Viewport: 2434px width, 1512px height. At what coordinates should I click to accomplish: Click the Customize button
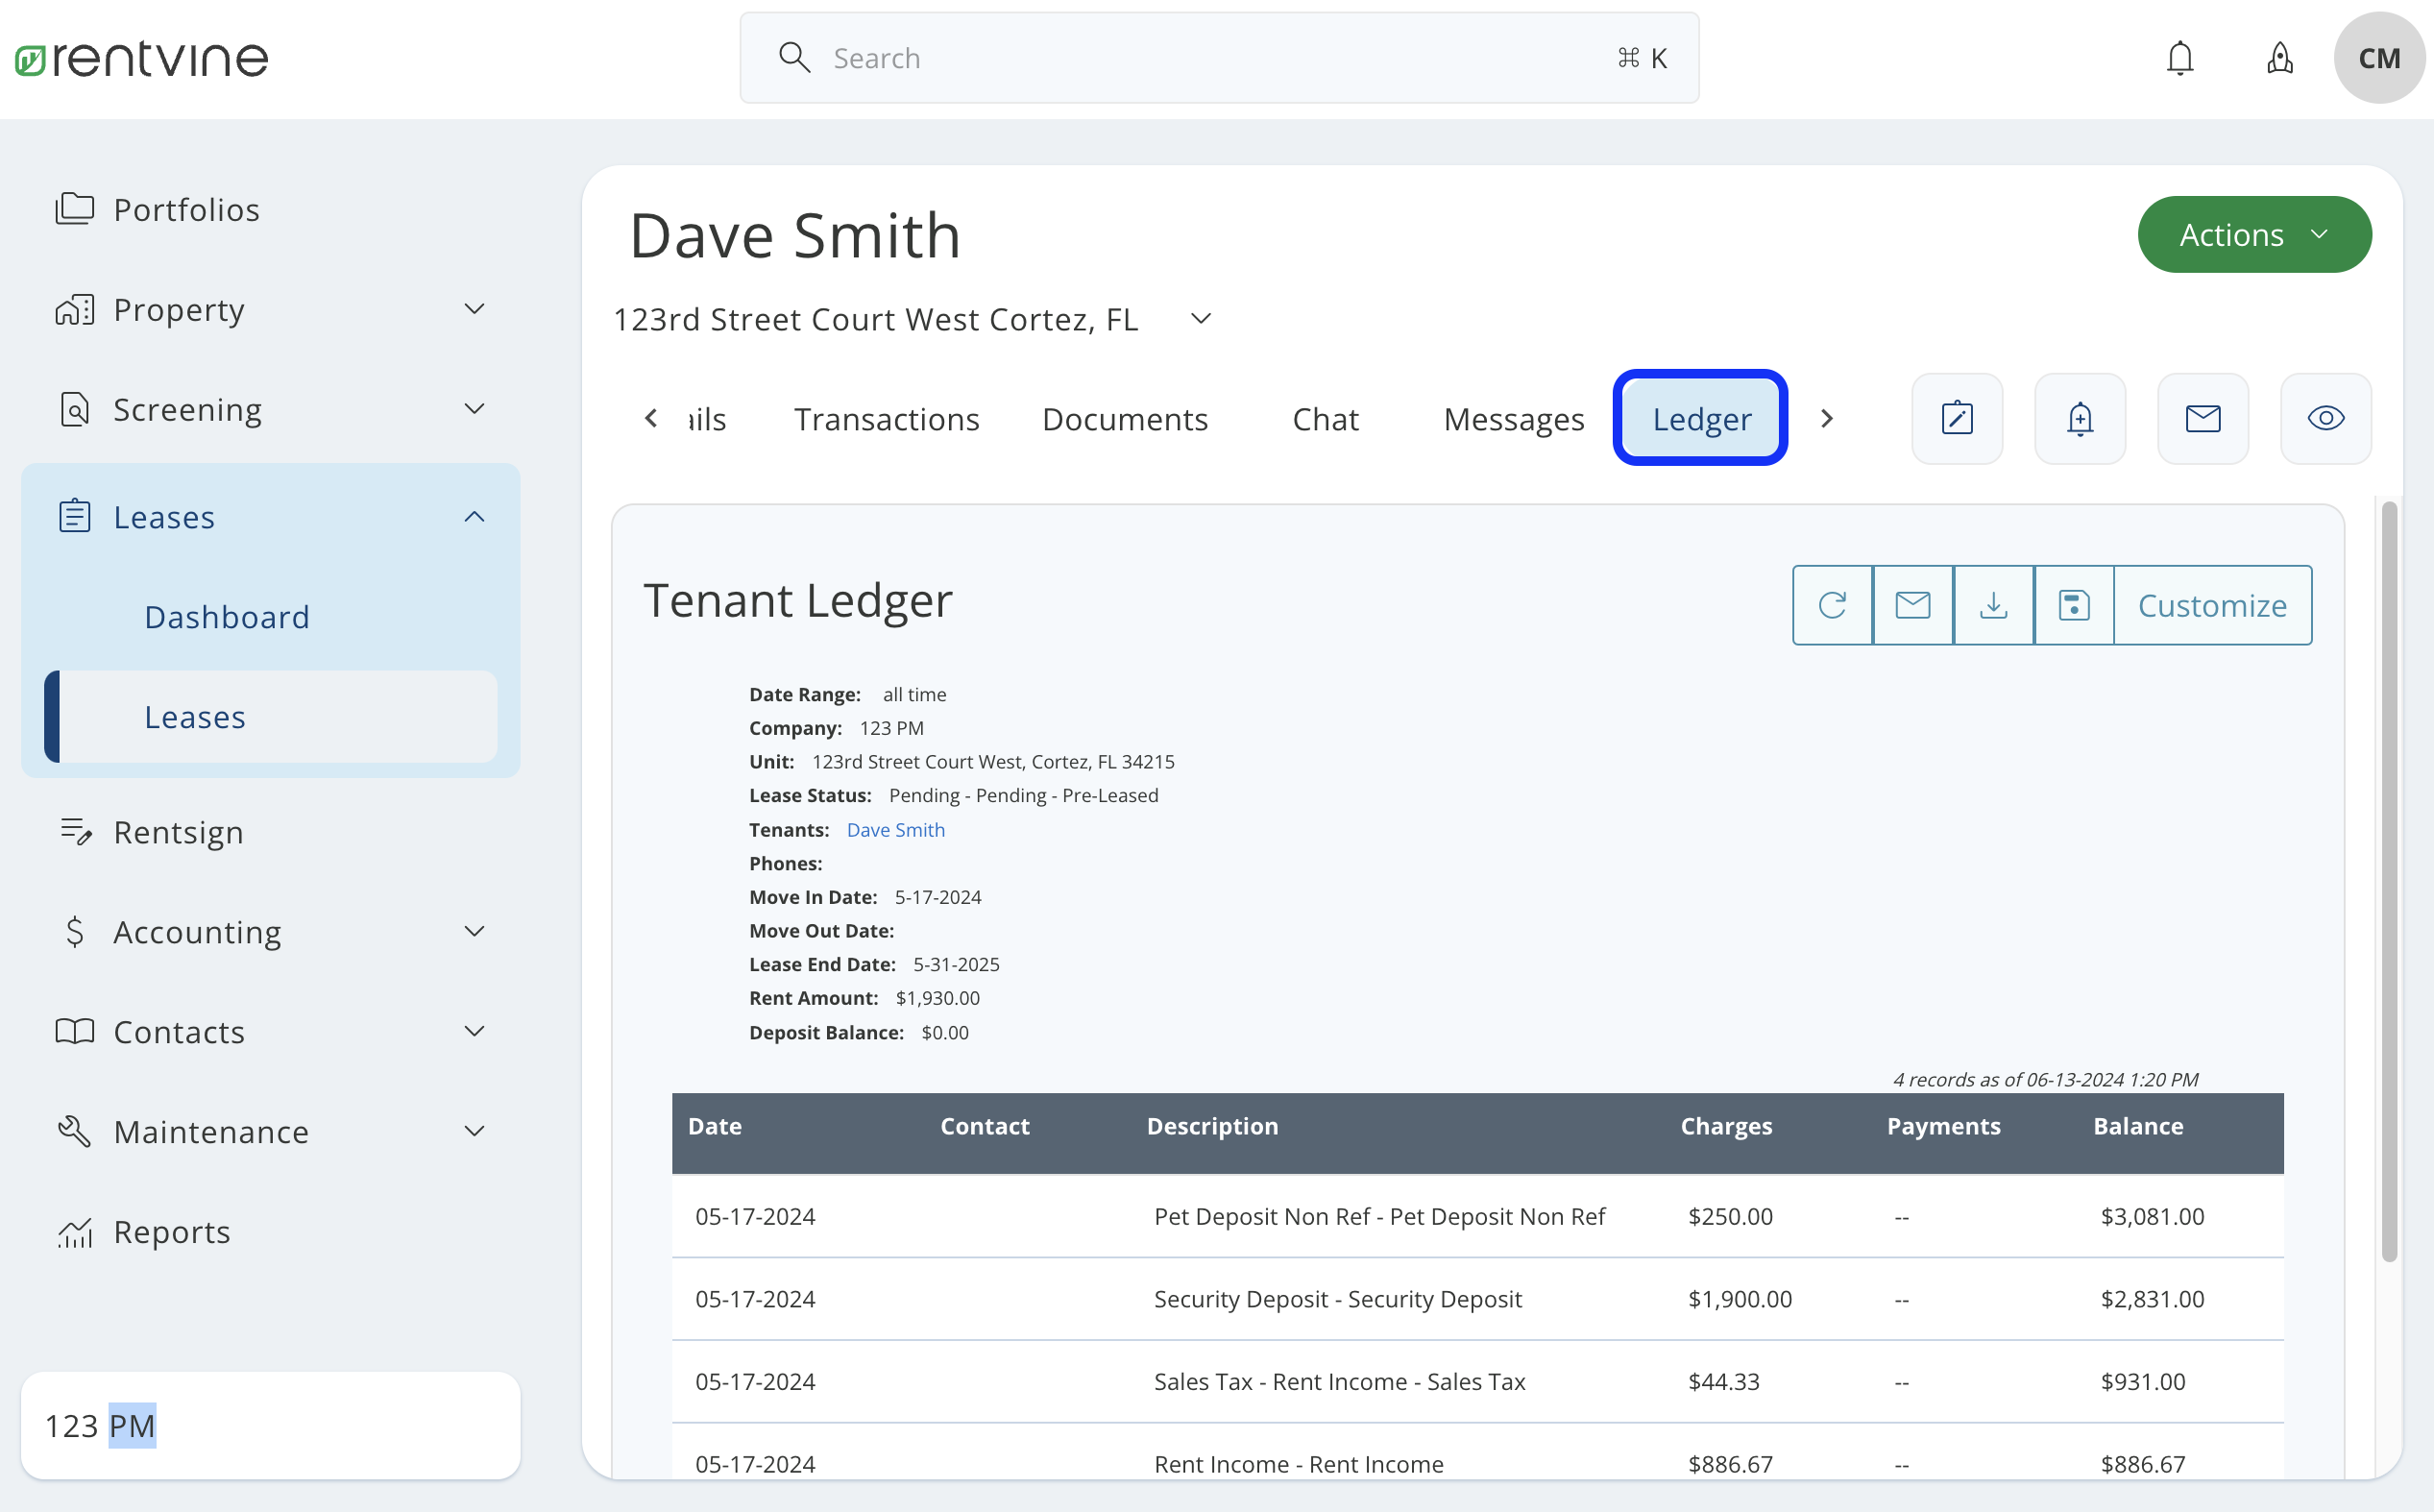pyautogui.click(x=2212, y=604)
